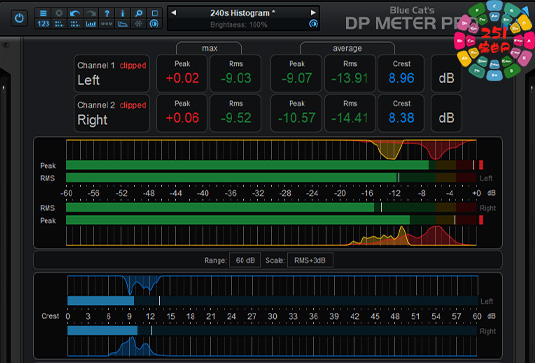Viewport: 535px width, 363px height.
Task: Click the red clip LED on Right Peak meter
Action: click(481, 220)
